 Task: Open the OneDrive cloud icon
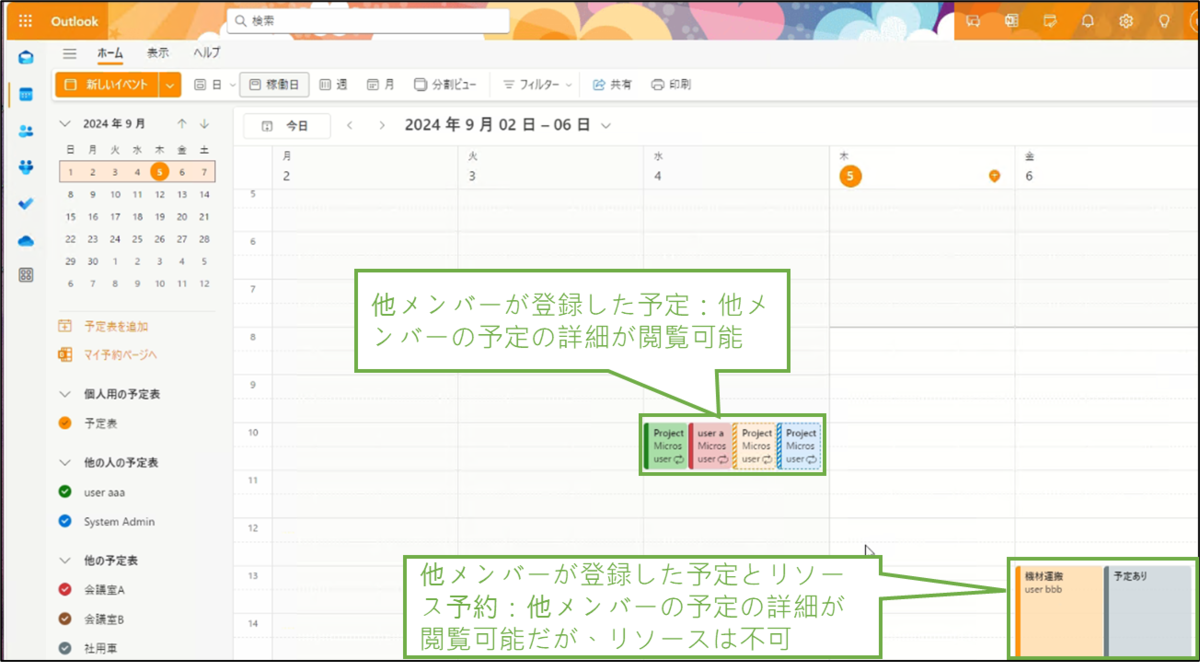pos(25,239)
